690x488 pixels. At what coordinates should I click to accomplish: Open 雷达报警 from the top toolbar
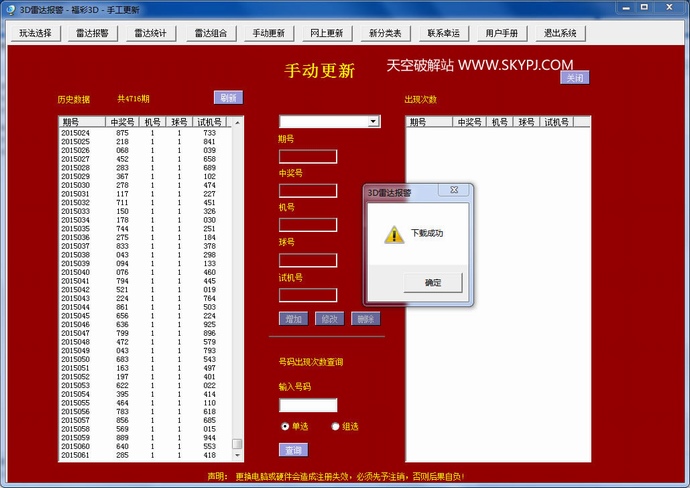click(x=94, y=33)
